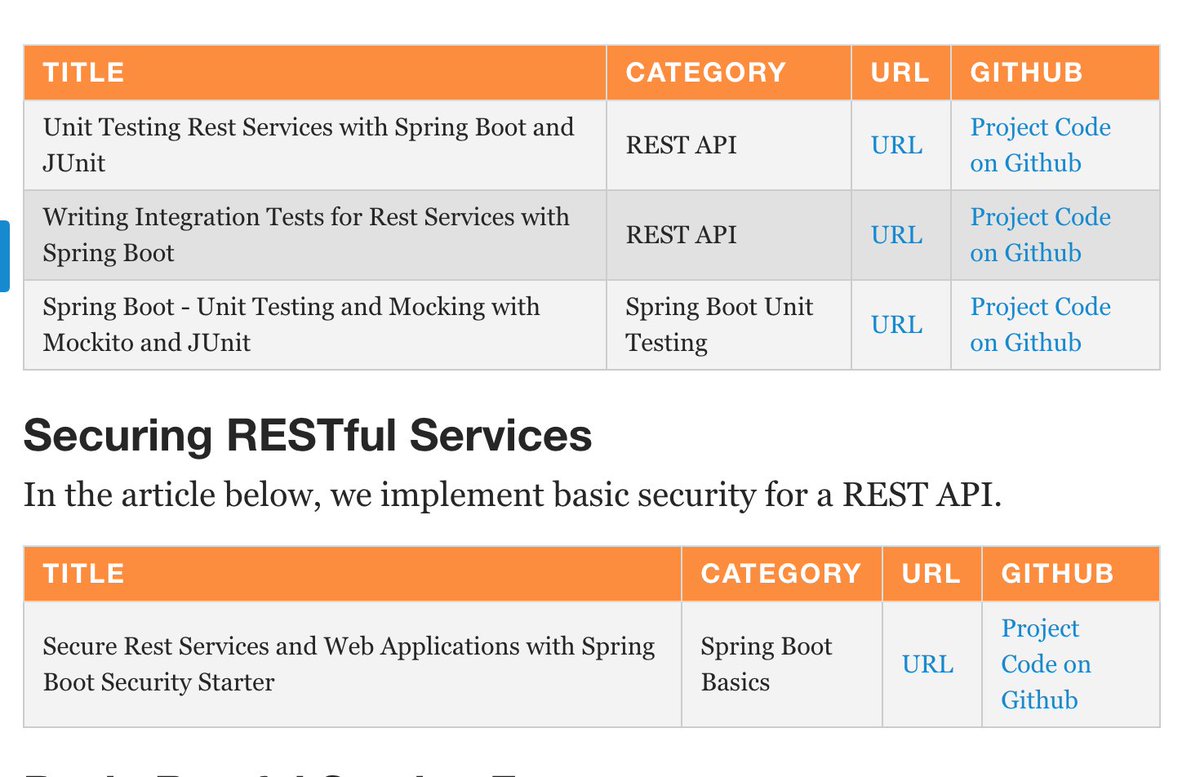Open URL link for Writing Integration Tests row
The image size is (1200, 777).
click(897, 235)
